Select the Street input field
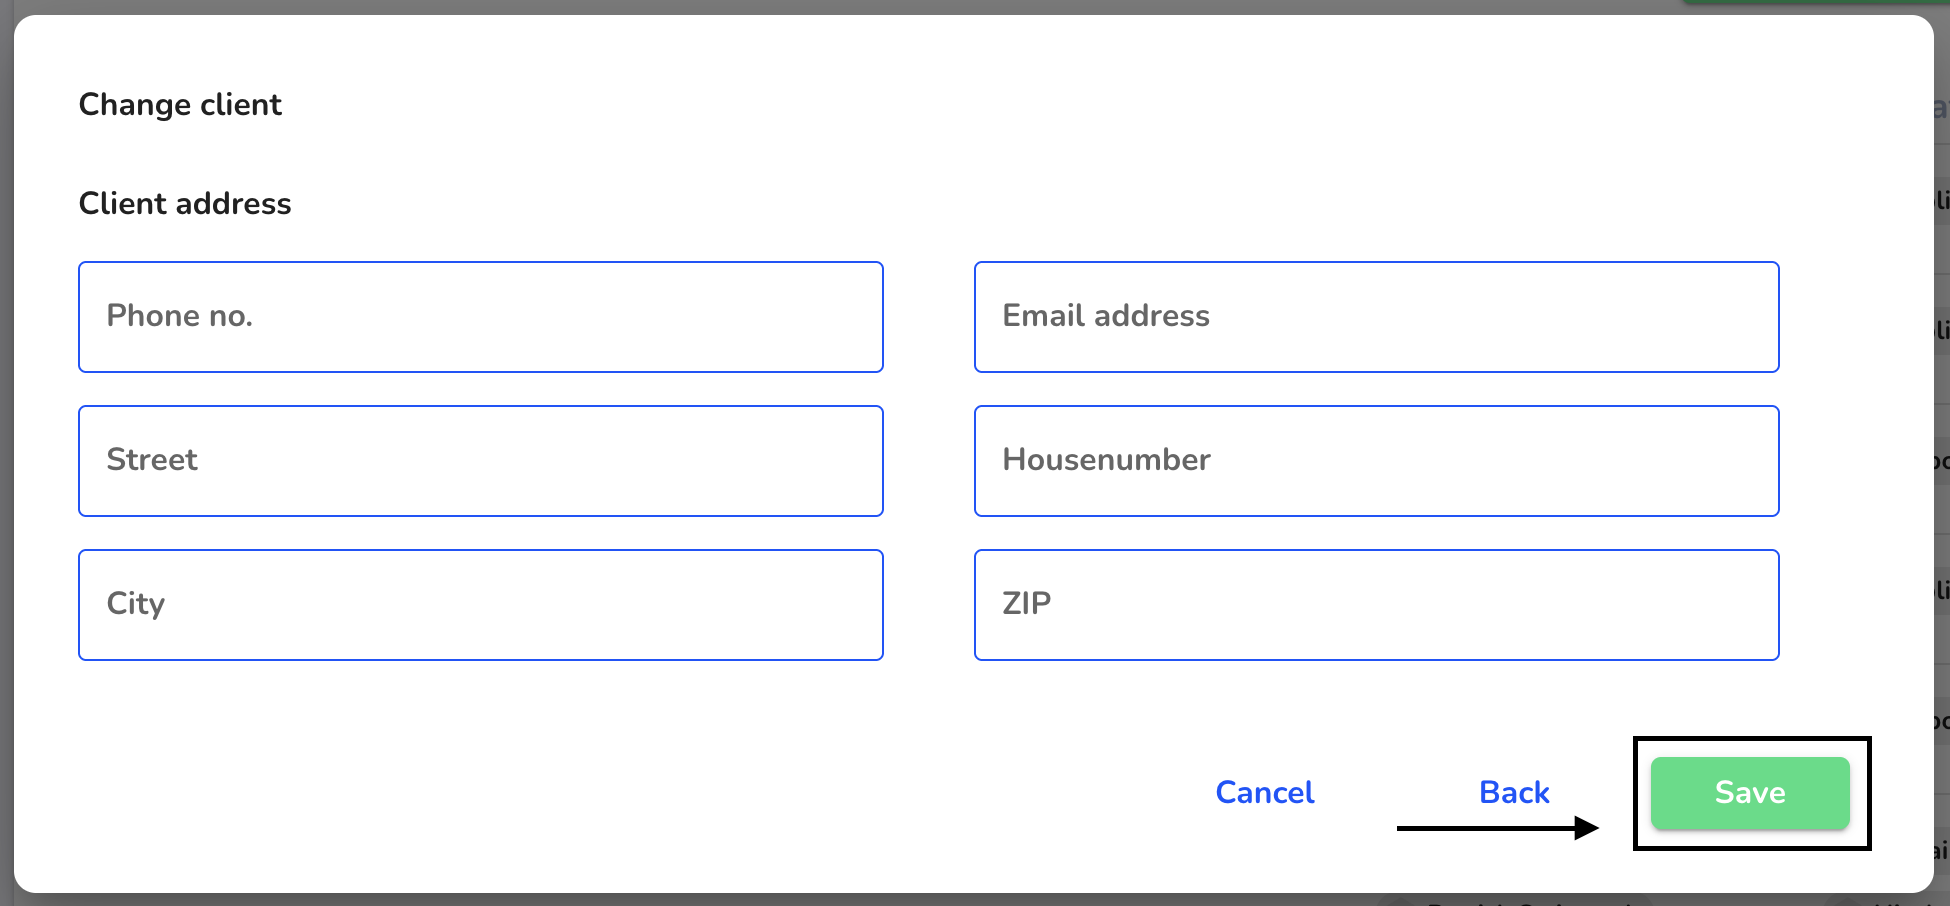This screenshot has height=906, width=1950. click(481, 461)
